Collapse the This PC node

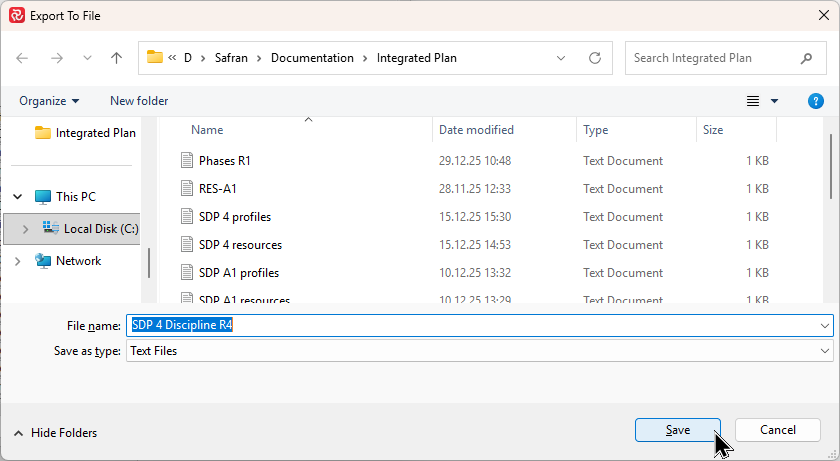click(x=18, y=197)
